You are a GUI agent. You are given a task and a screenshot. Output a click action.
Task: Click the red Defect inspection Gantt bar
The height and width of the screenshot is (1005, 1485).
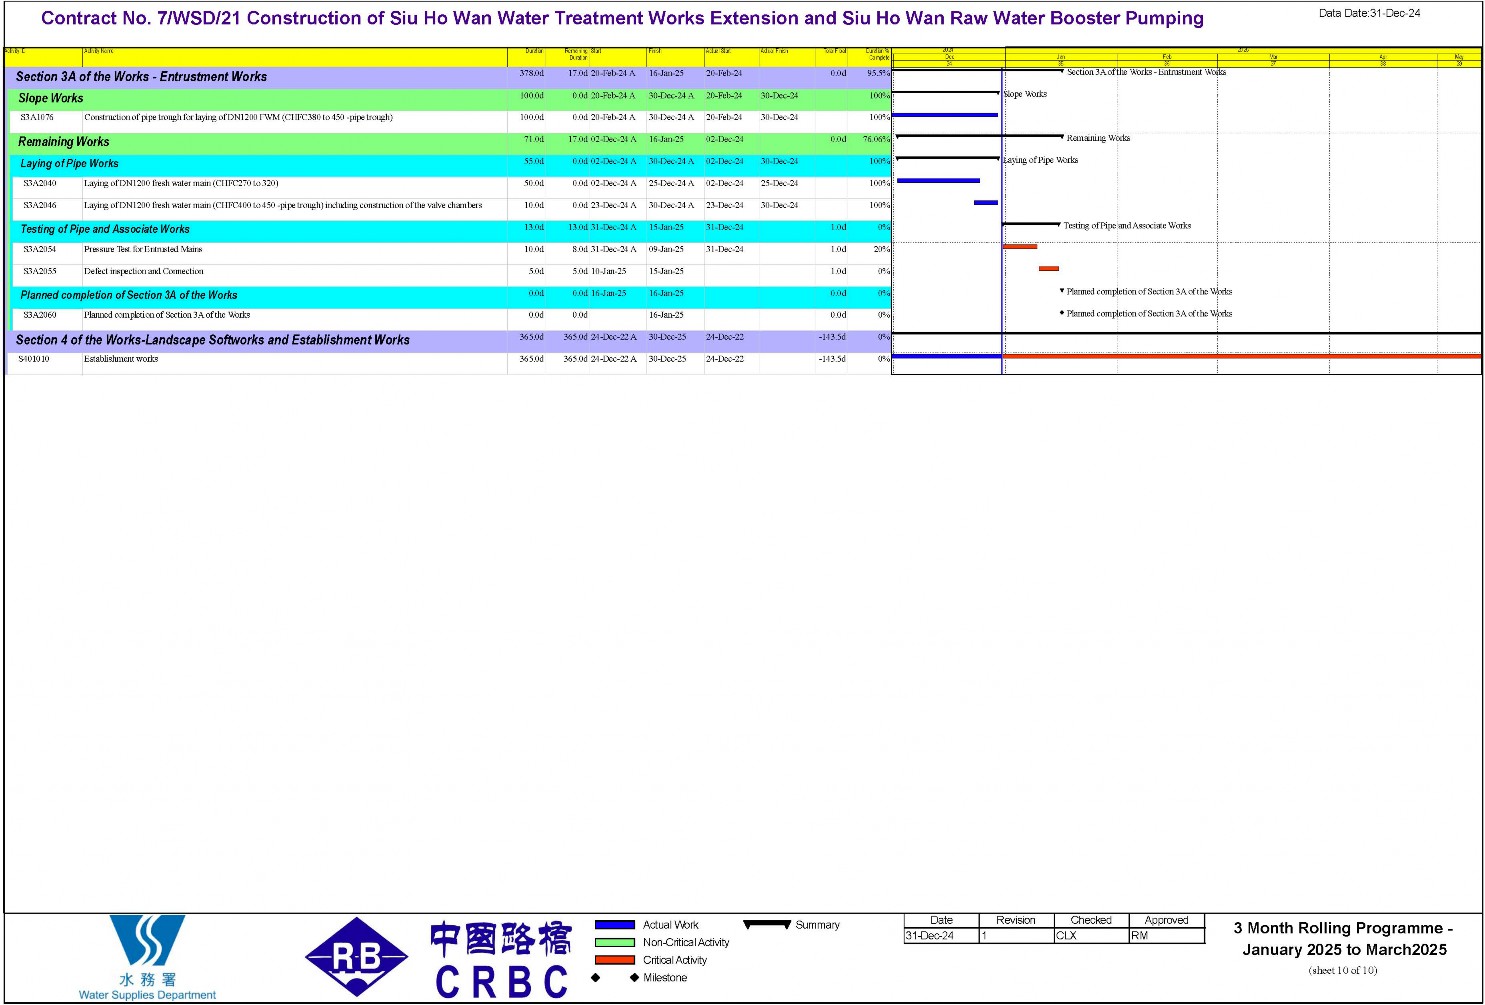pos(1048,269)
